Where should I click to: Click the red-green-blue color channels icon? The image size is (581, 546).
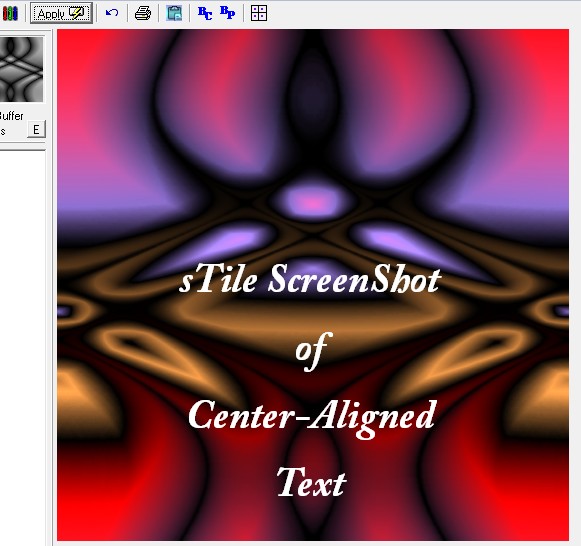coord(10,13)
